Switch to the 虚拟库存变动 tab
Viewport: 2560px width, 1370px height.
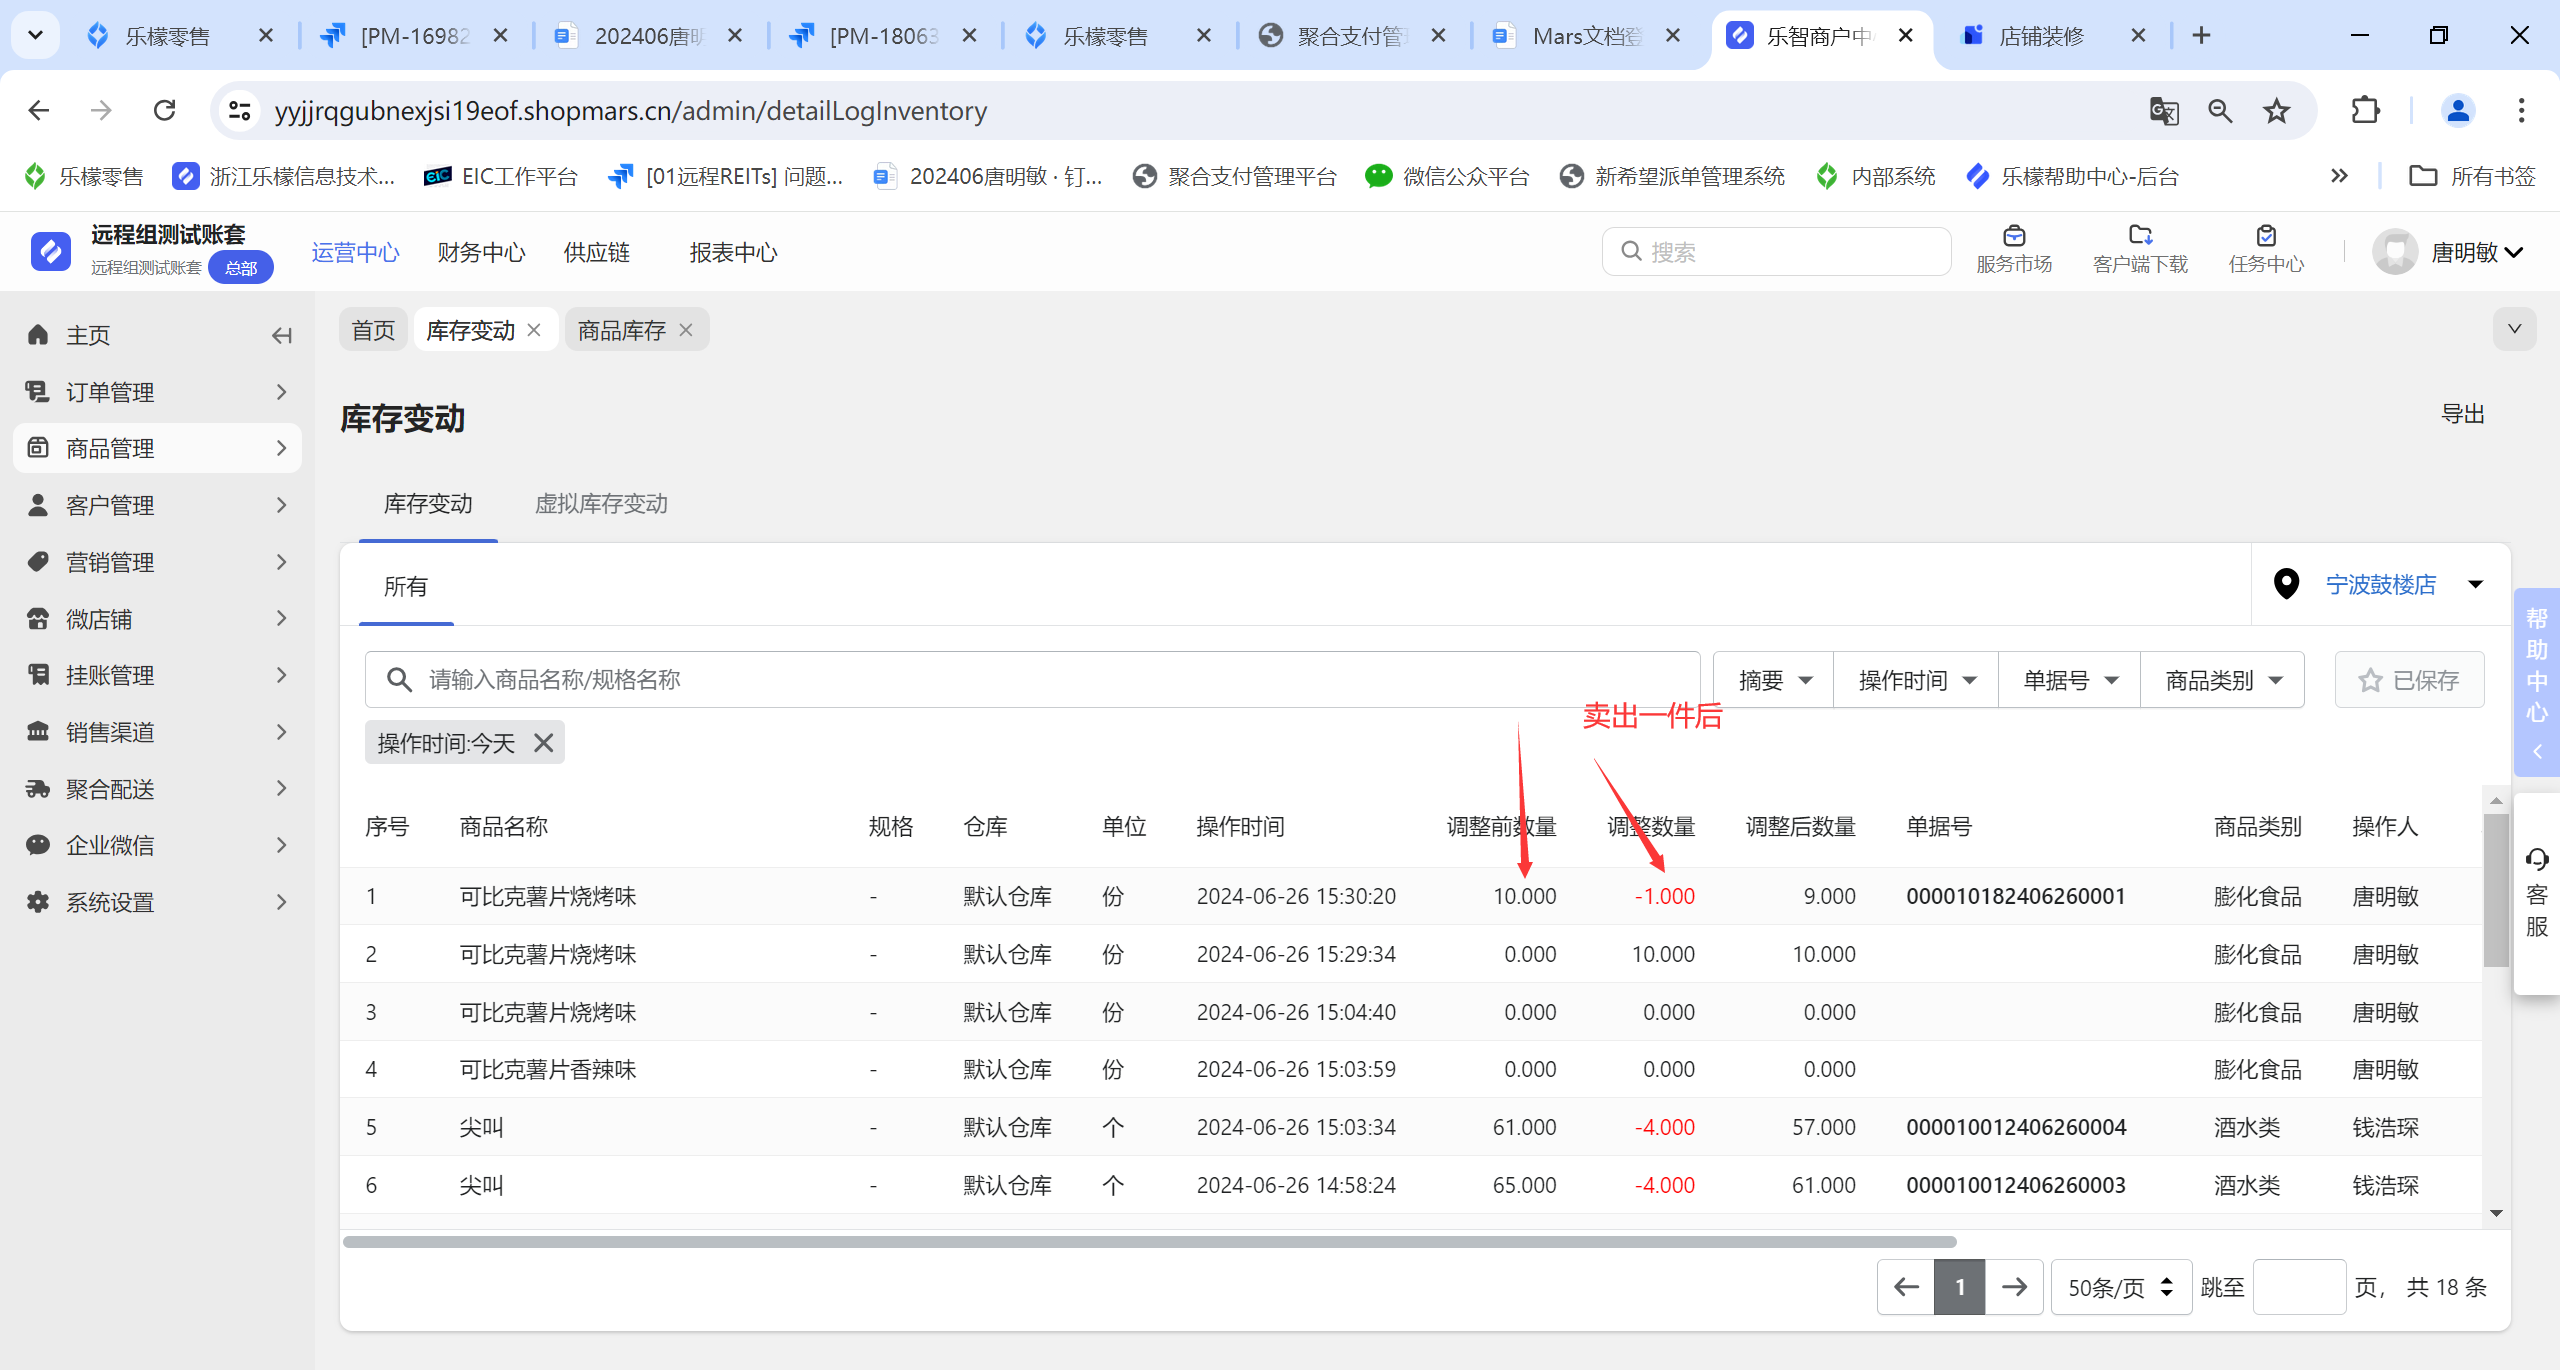coord(601,504)
